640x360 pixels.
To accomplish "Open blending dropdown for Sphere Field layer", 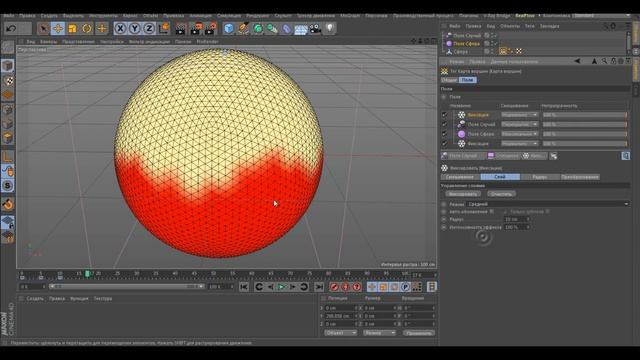I will [519, 134].
